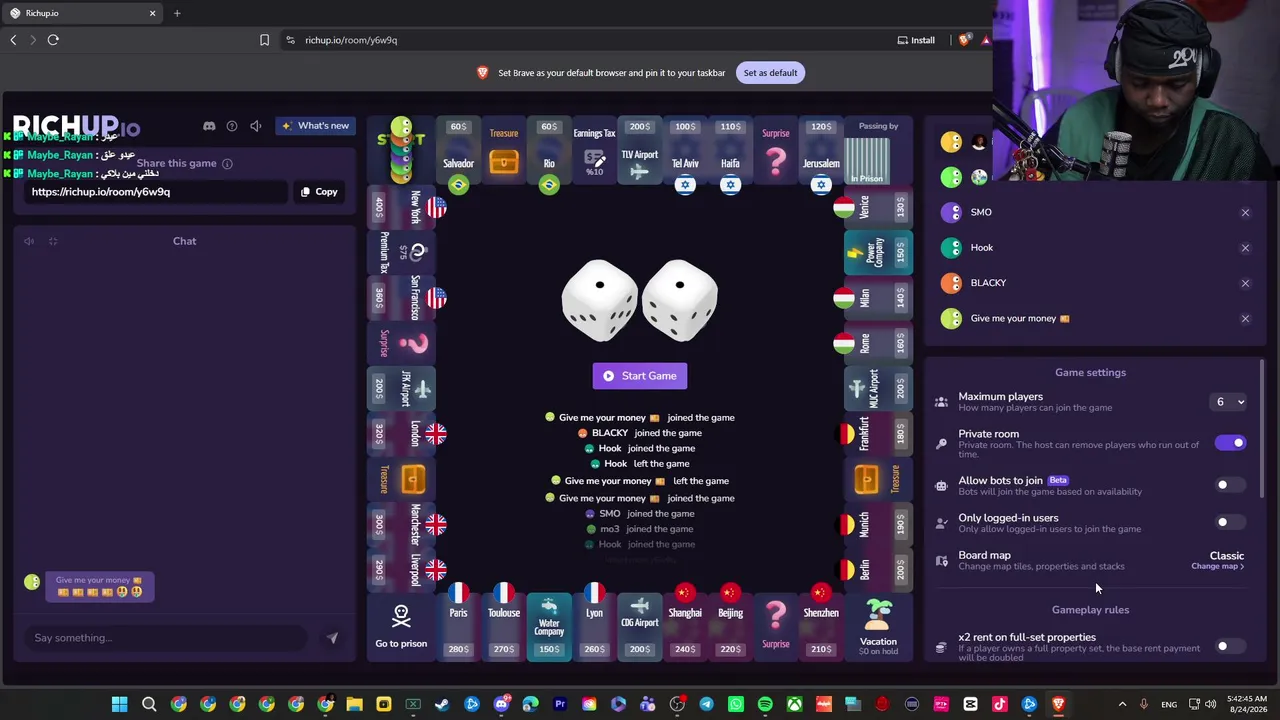Click the Power Company tile
This screenshot has width=1280, height=720.
pos(878,253)
